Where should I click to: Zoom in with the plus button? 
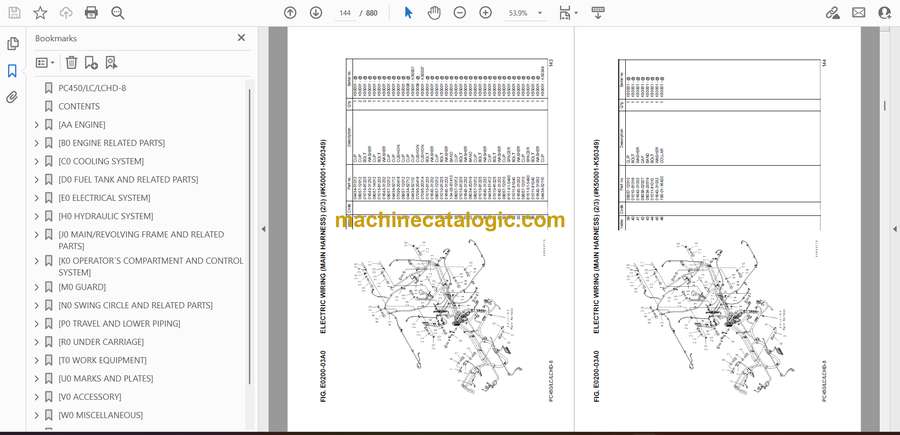pos(486,13)
